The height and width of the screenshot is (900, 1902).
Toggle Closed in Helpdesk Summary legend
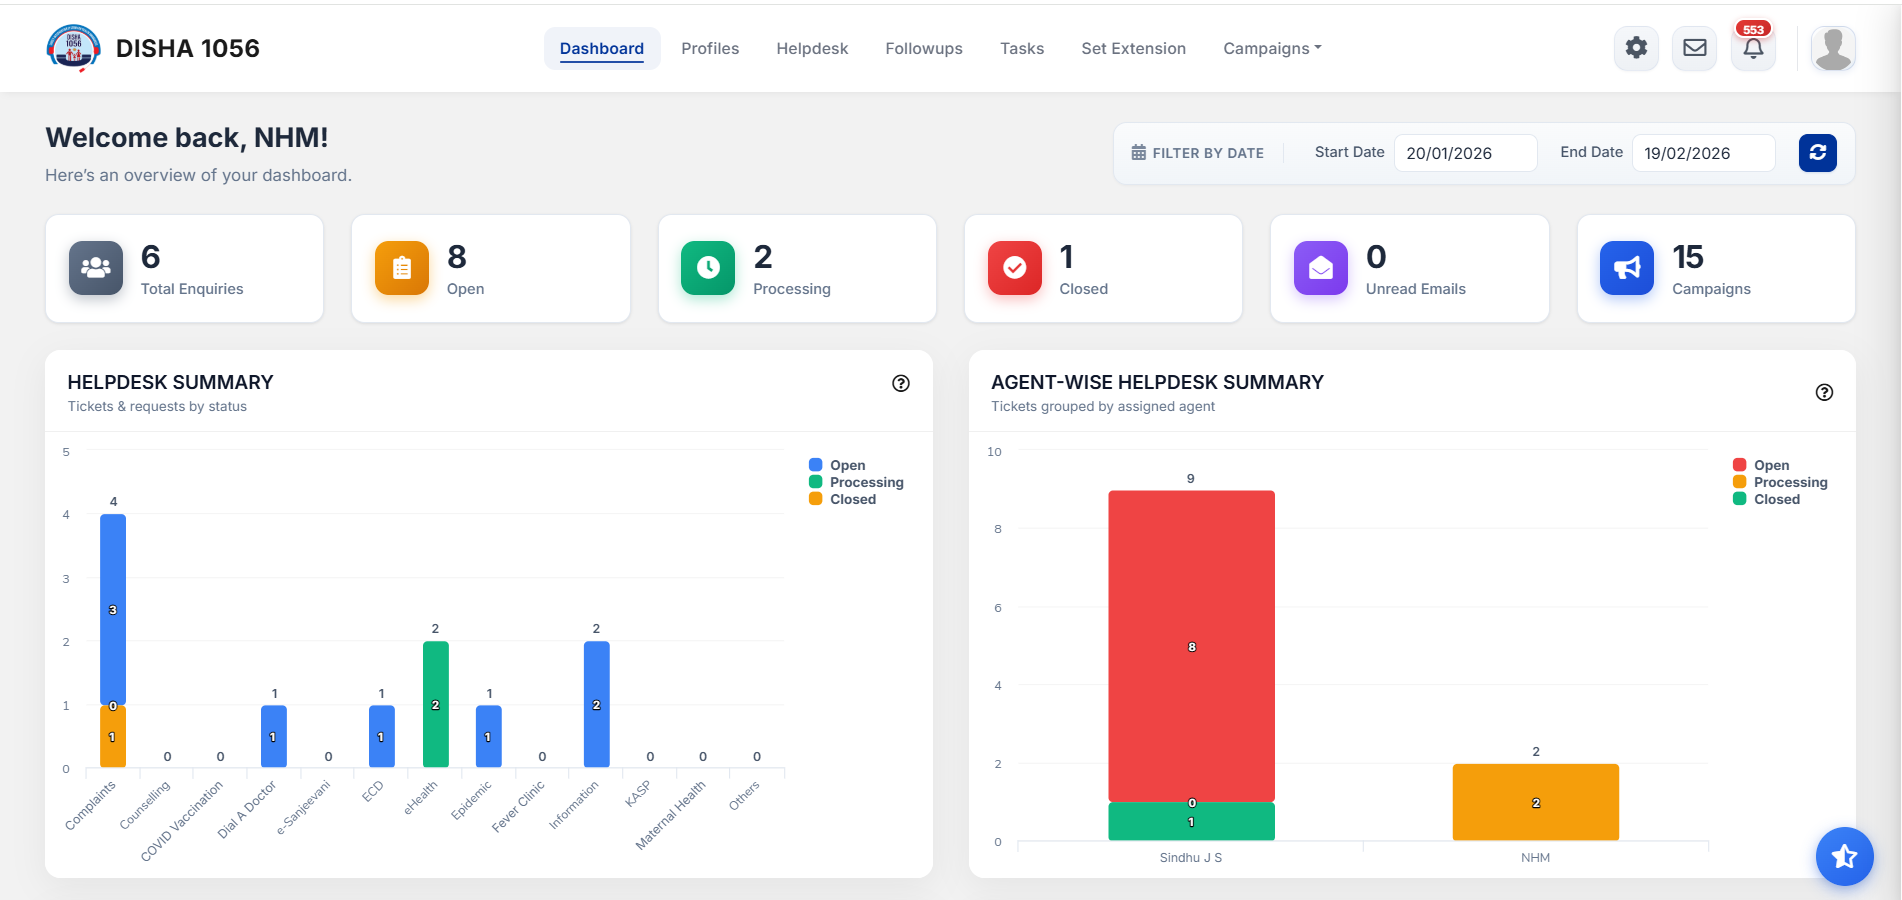pos(845,498)
